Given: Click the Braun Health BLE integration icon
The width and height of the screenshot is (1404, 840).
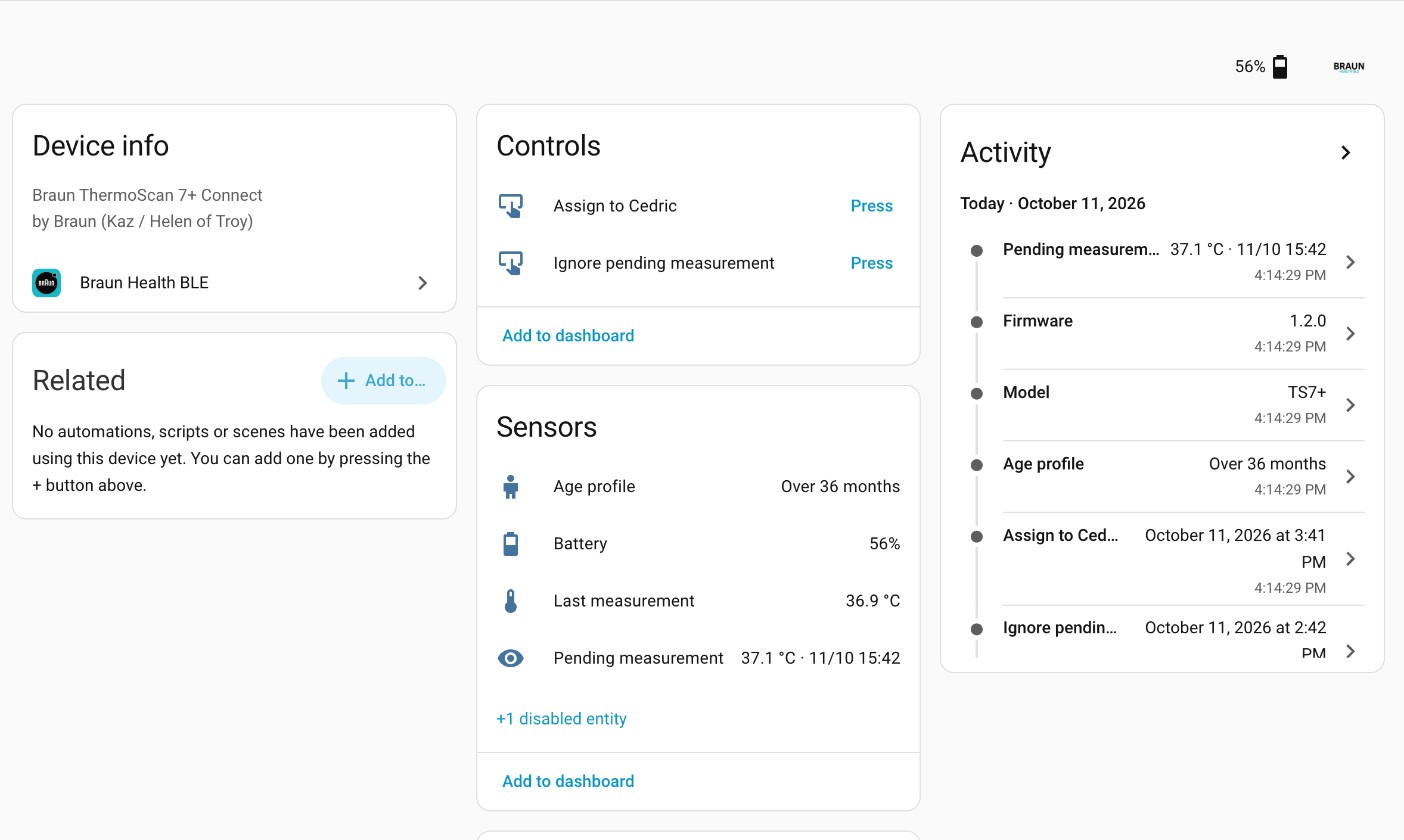Looking at the screenshot, I should 47,283.
